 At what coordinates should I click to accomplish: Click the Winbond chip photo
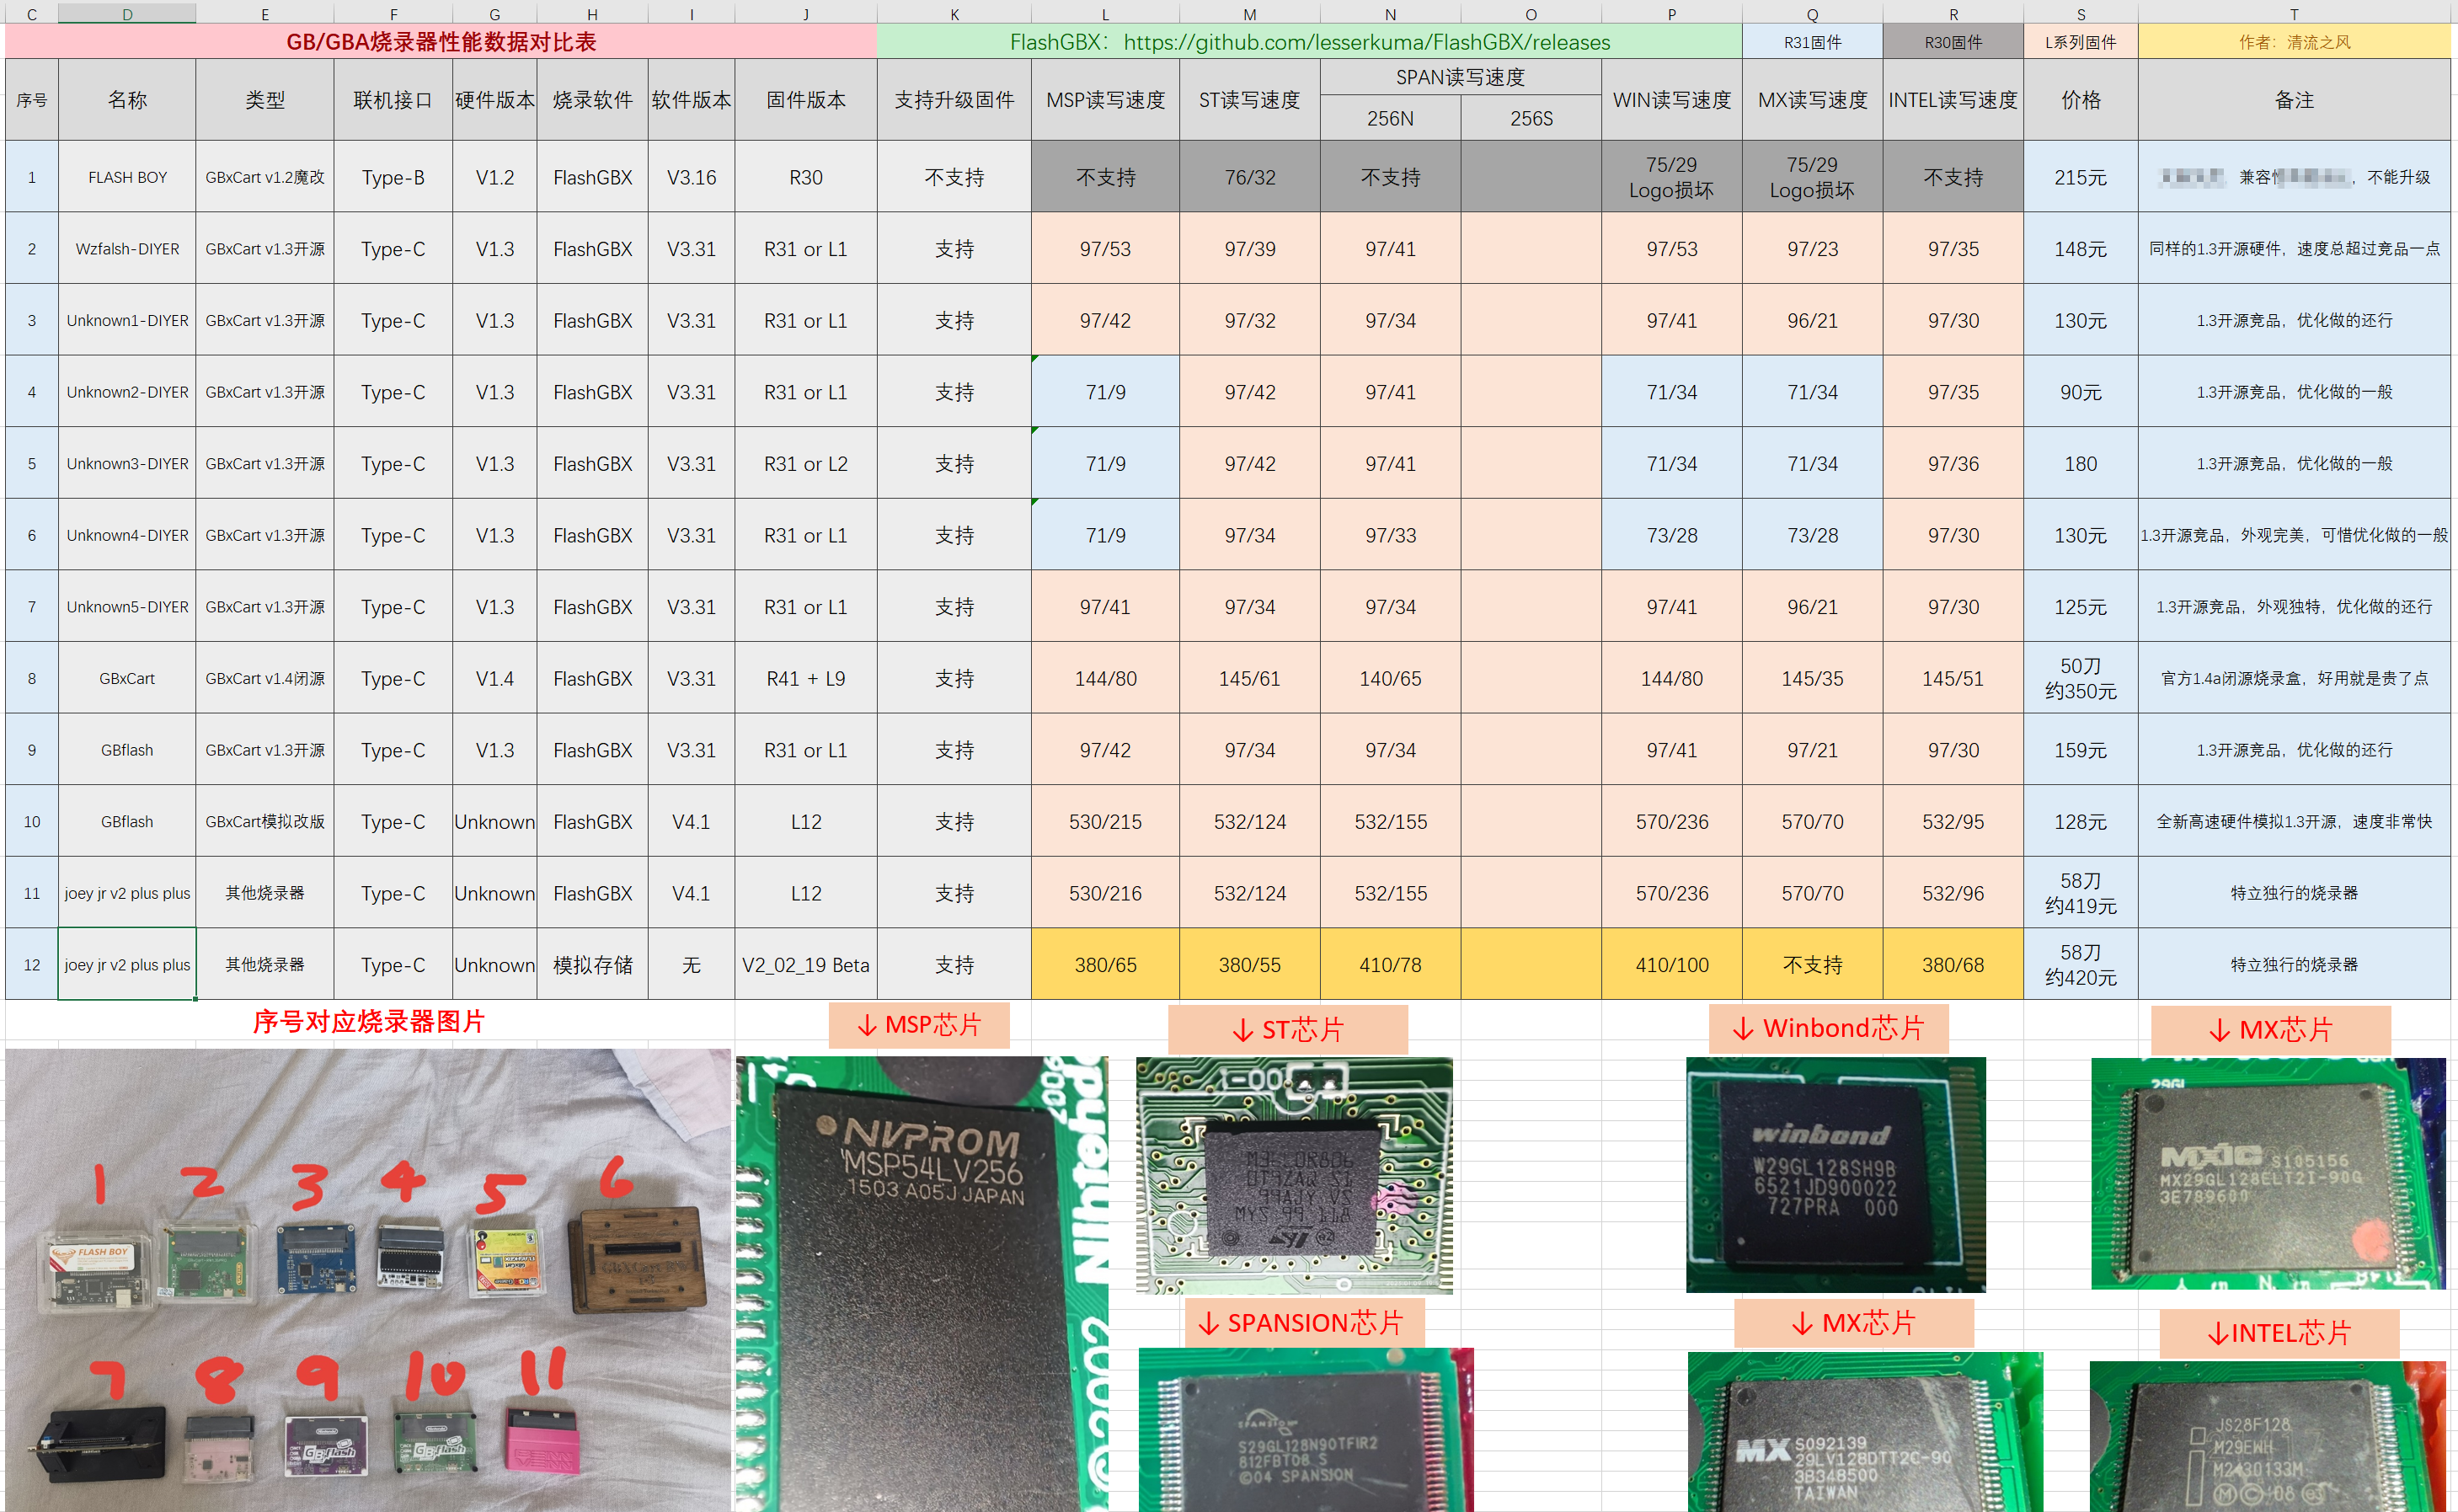[1835, 1174]
